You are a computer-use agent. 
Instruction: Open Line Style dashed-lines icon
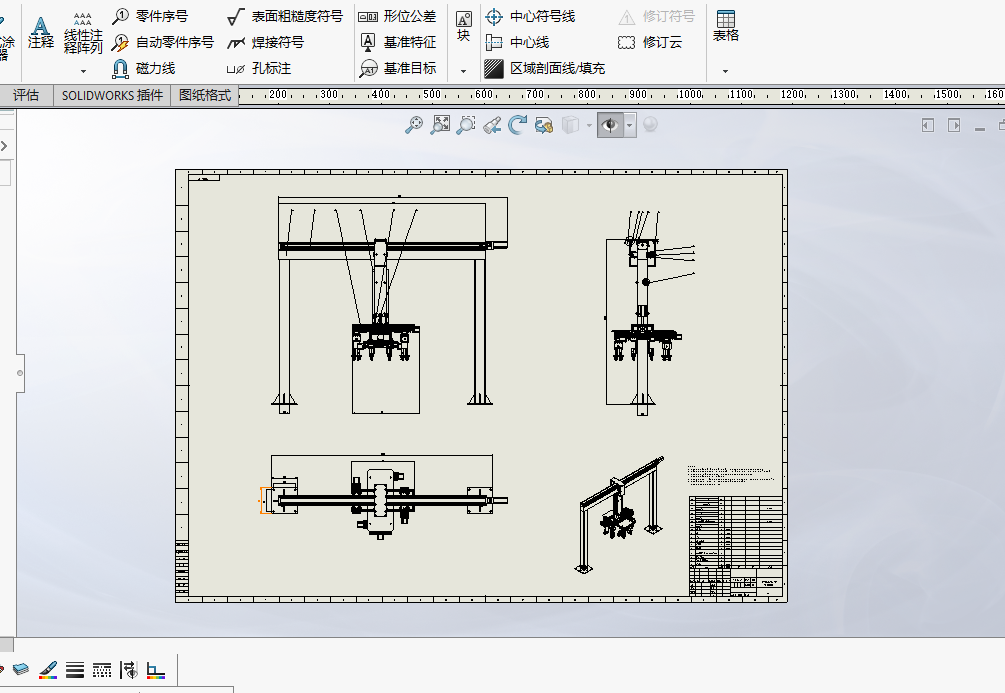tap(102, 670)
